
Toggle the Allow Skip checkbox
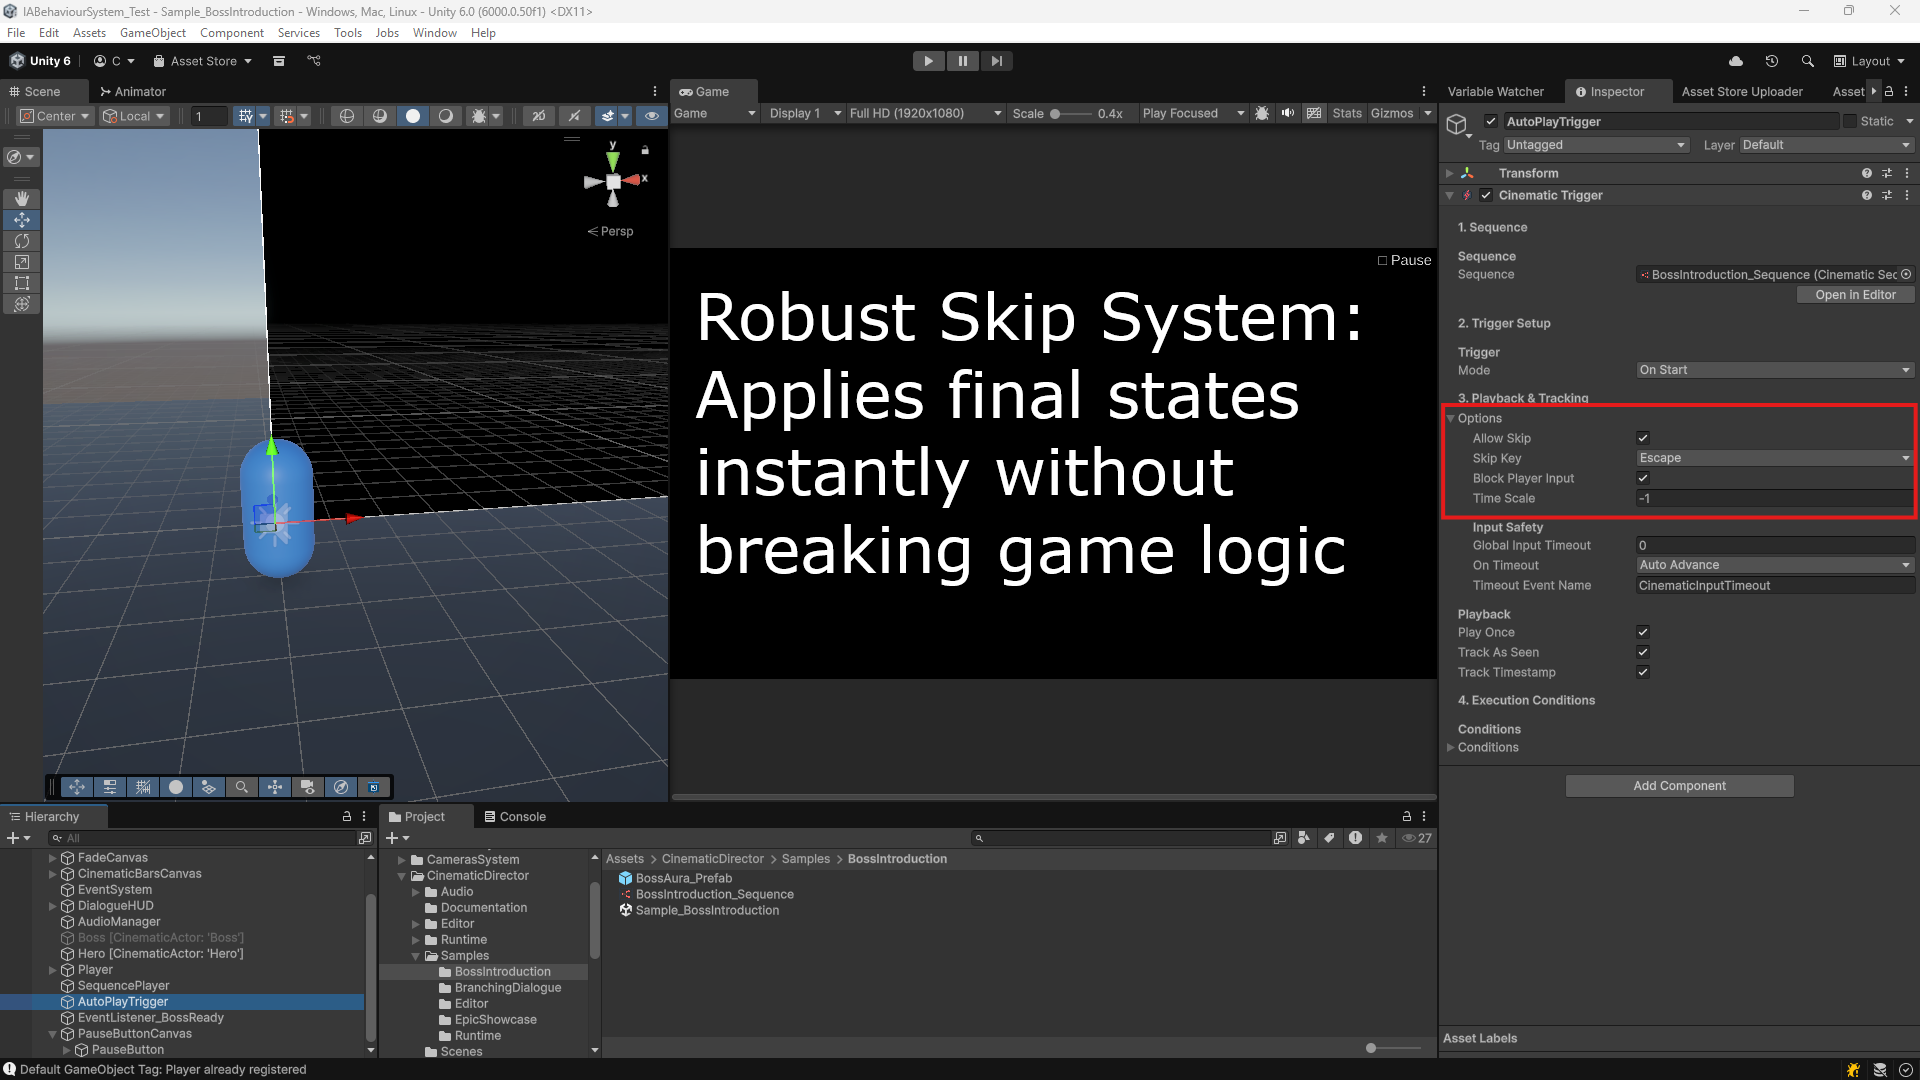click(x=1643, y=438)
